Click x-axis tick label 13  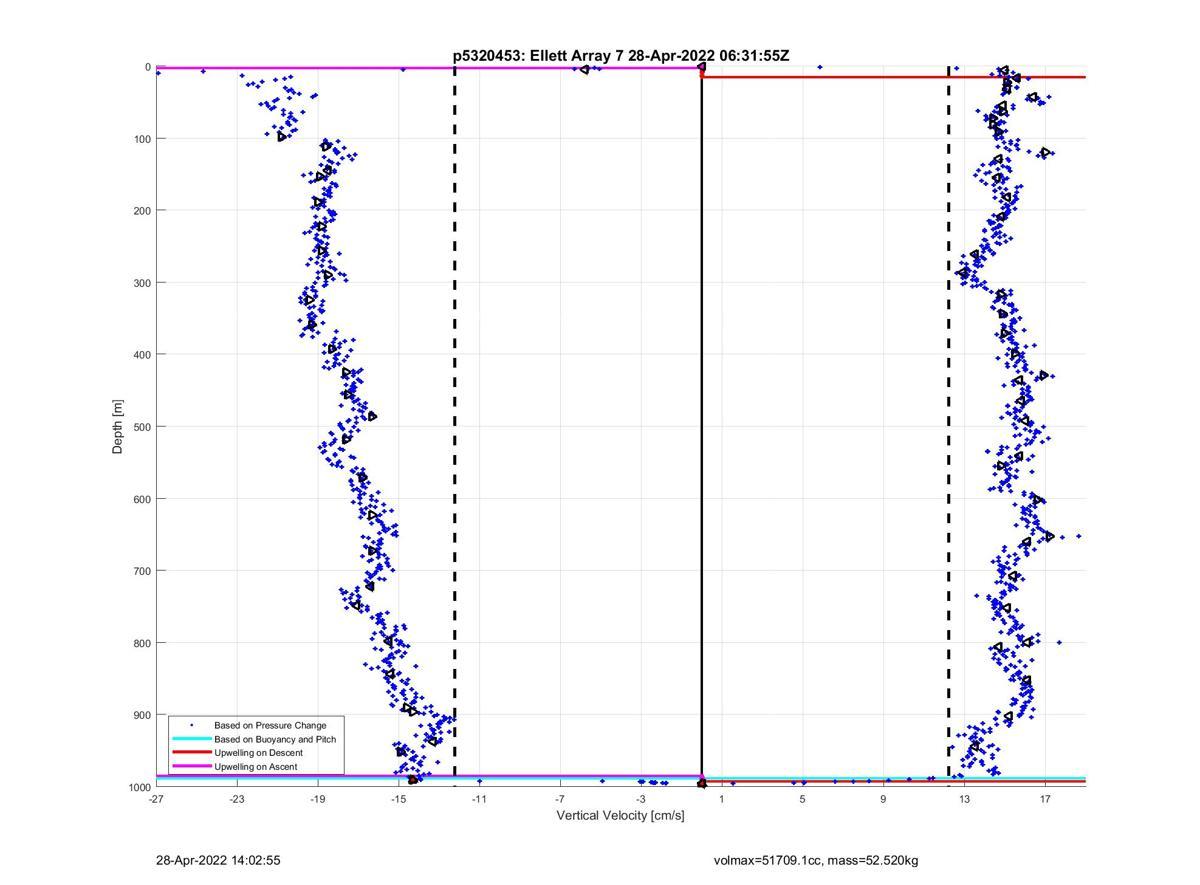pyautogui.click(x=965, y=799)
